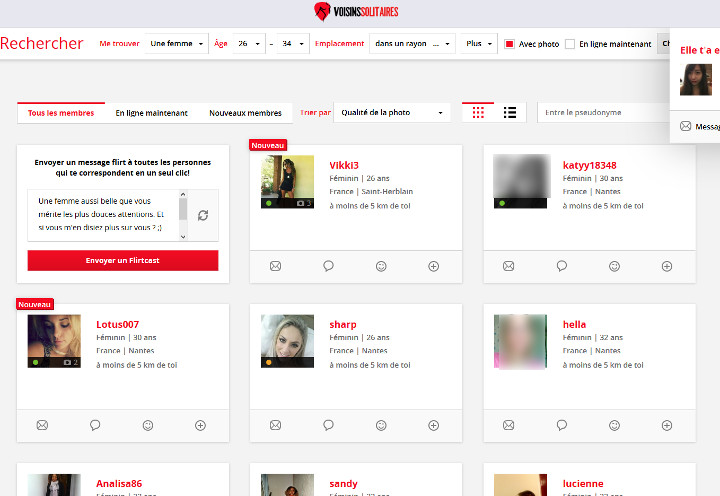Image resolution: width=720 pixels, height=496 pixels.
Task: Switch to En ligne maintenant tab
Action: coord(152,113)
